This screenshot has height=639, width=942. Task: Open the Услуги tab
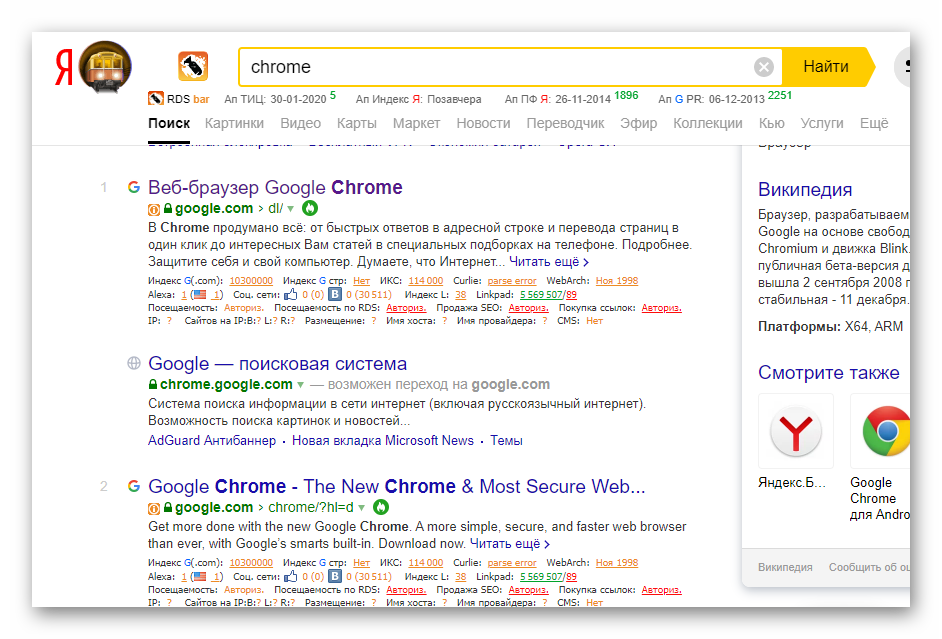tap(822, 123)
